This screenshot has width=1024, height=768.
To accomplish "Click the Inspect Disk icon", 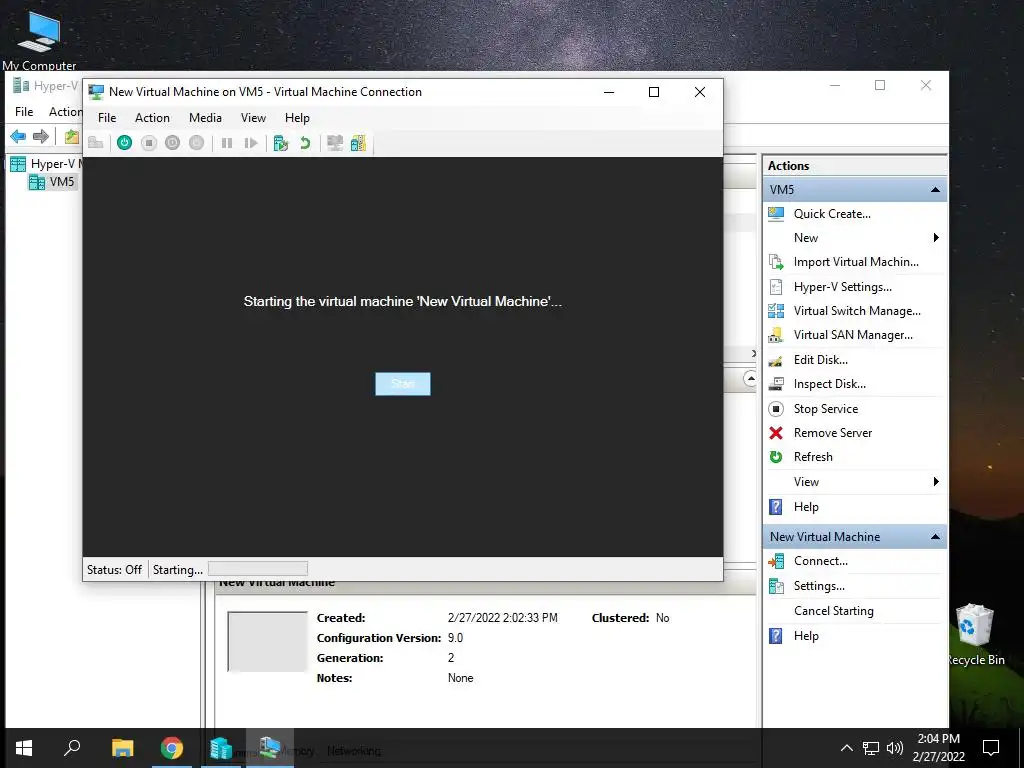I will point(776,384).
